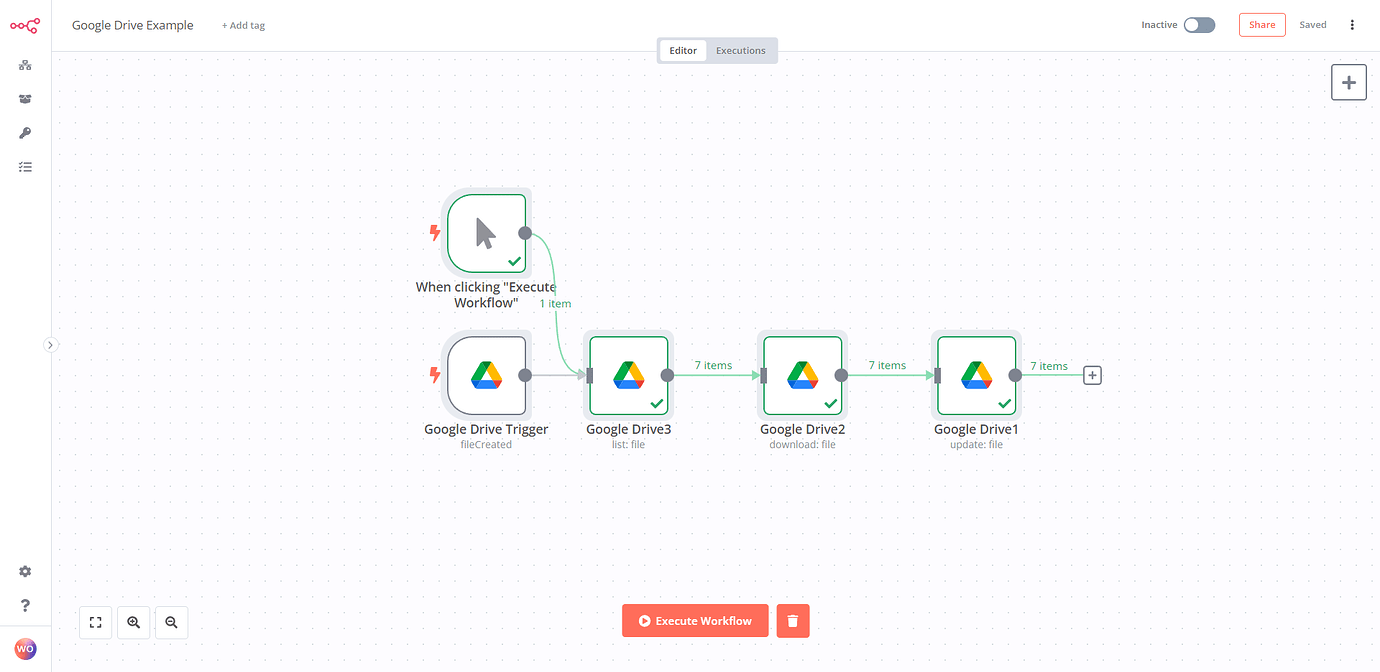
Task: Fit workflow to view with the frame icon
Action: [95, 622]
